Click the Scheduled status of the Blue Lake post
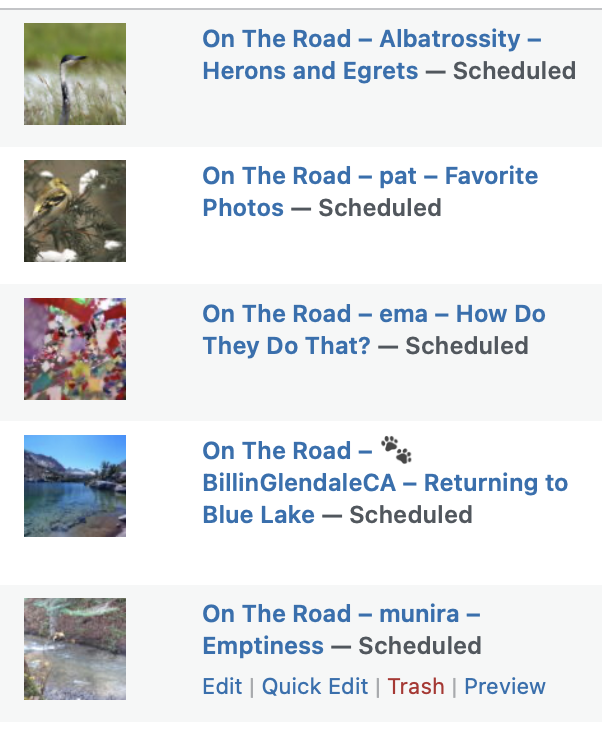The height and width of the screenshot is (740, 602). pos(410,516)
